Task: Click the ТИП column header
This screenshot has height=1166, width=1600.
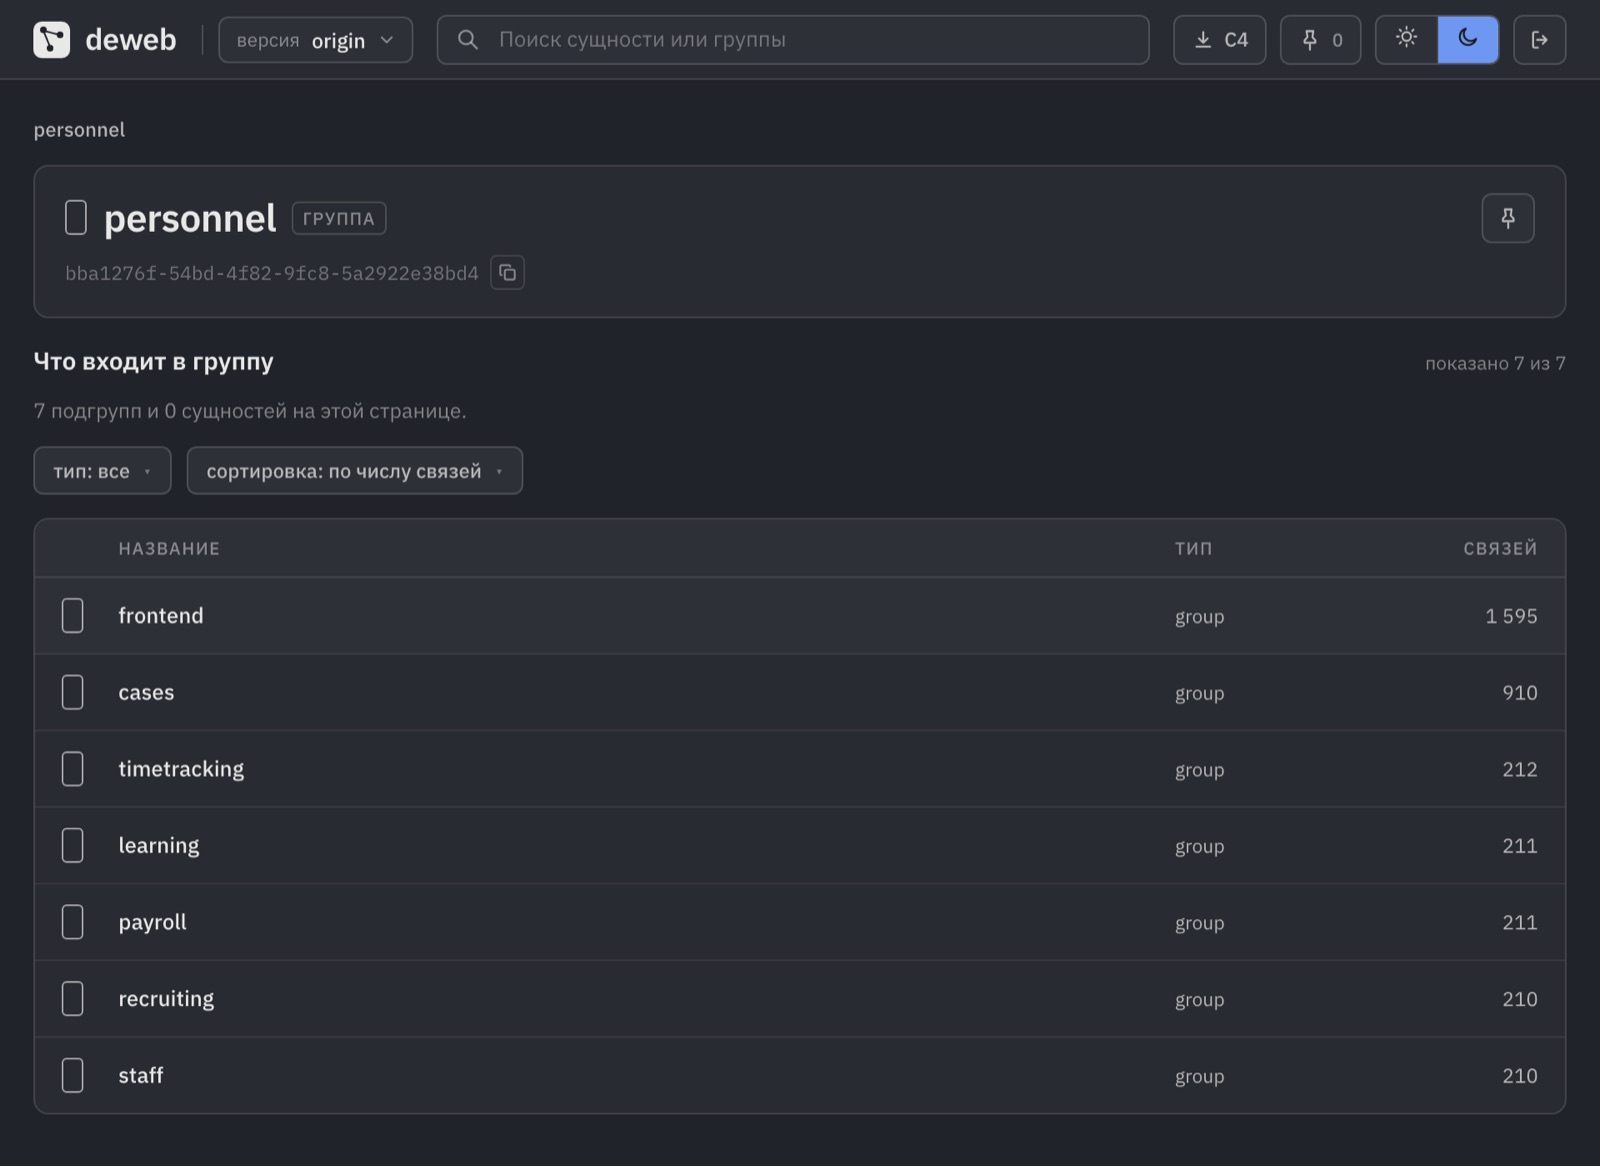Action: (1193, 548)
